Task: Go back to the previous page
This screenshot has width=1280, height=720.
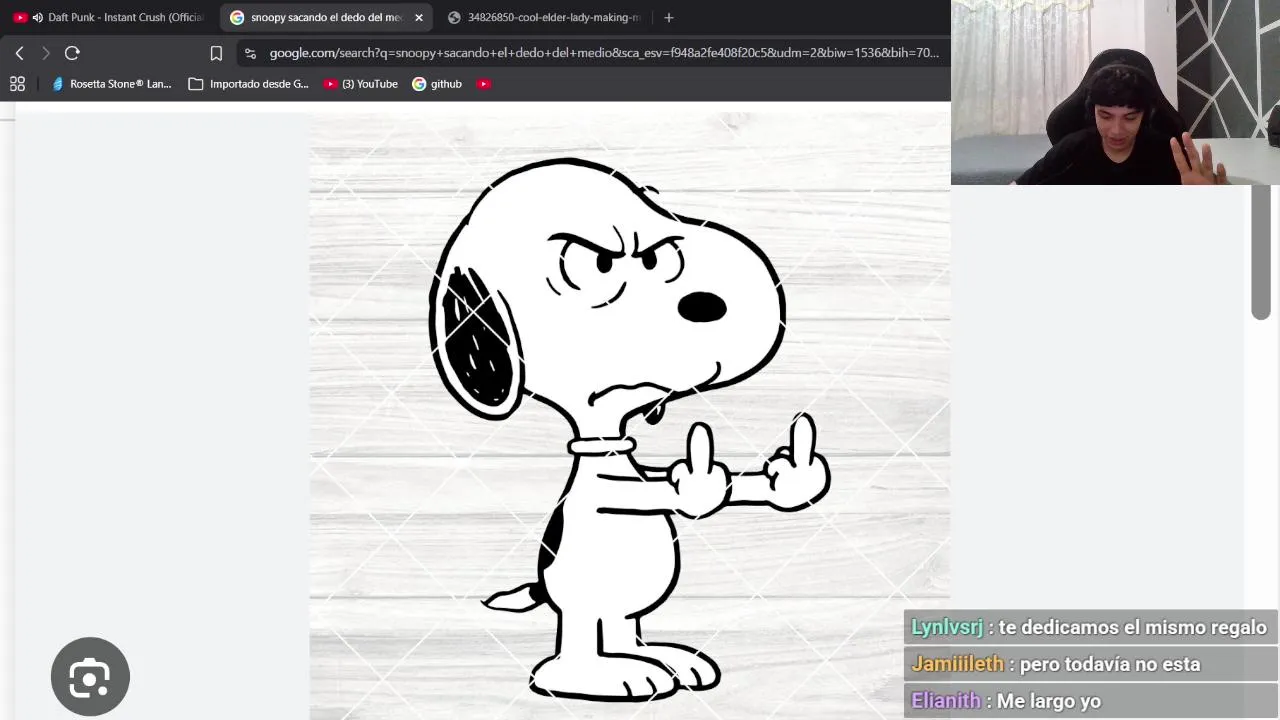Action: pos(19,53)
